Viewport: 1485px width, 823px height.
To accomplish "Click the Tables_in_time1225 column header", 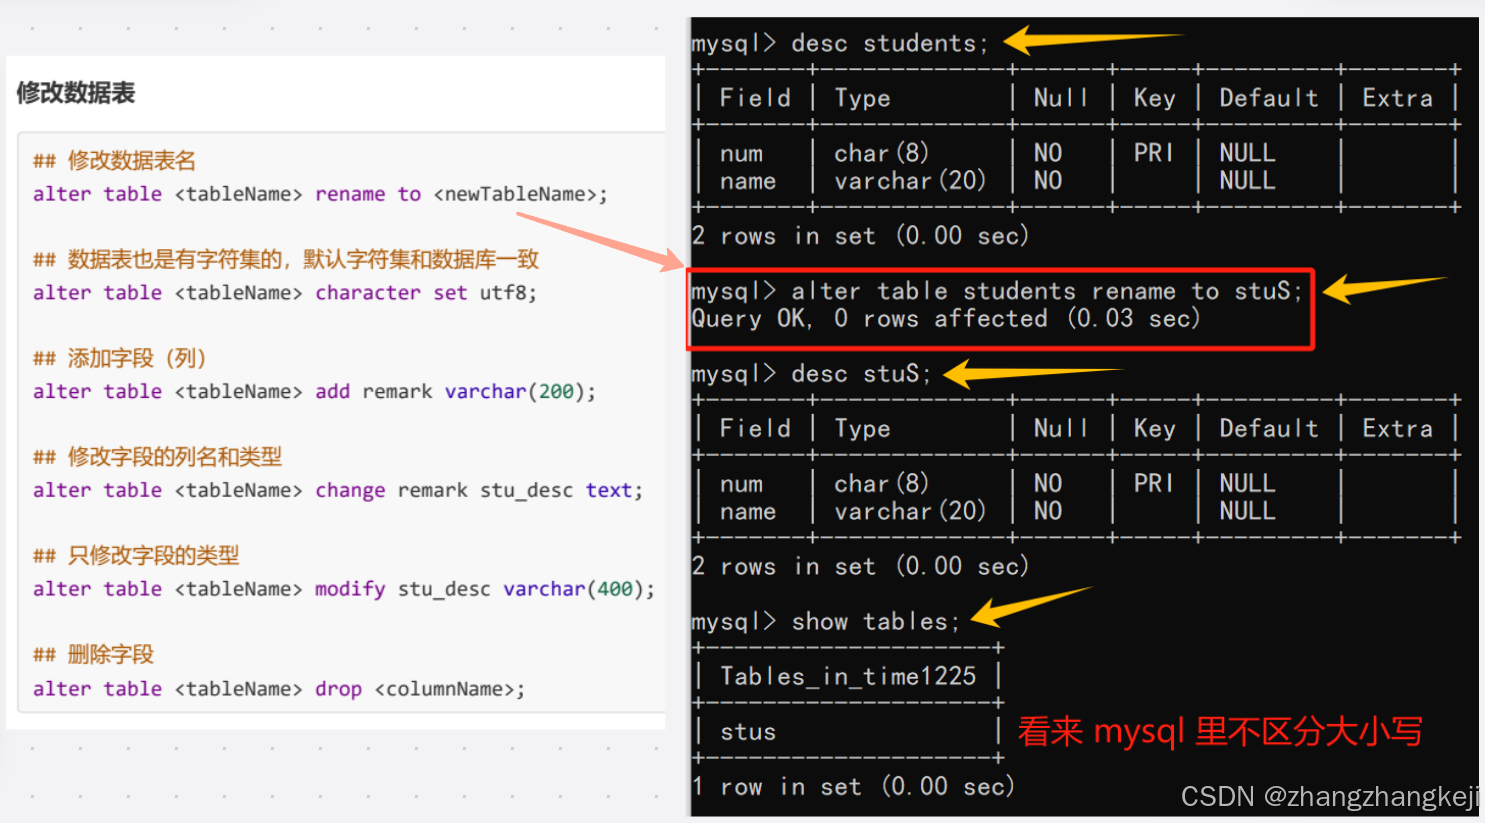I will 848,677.
